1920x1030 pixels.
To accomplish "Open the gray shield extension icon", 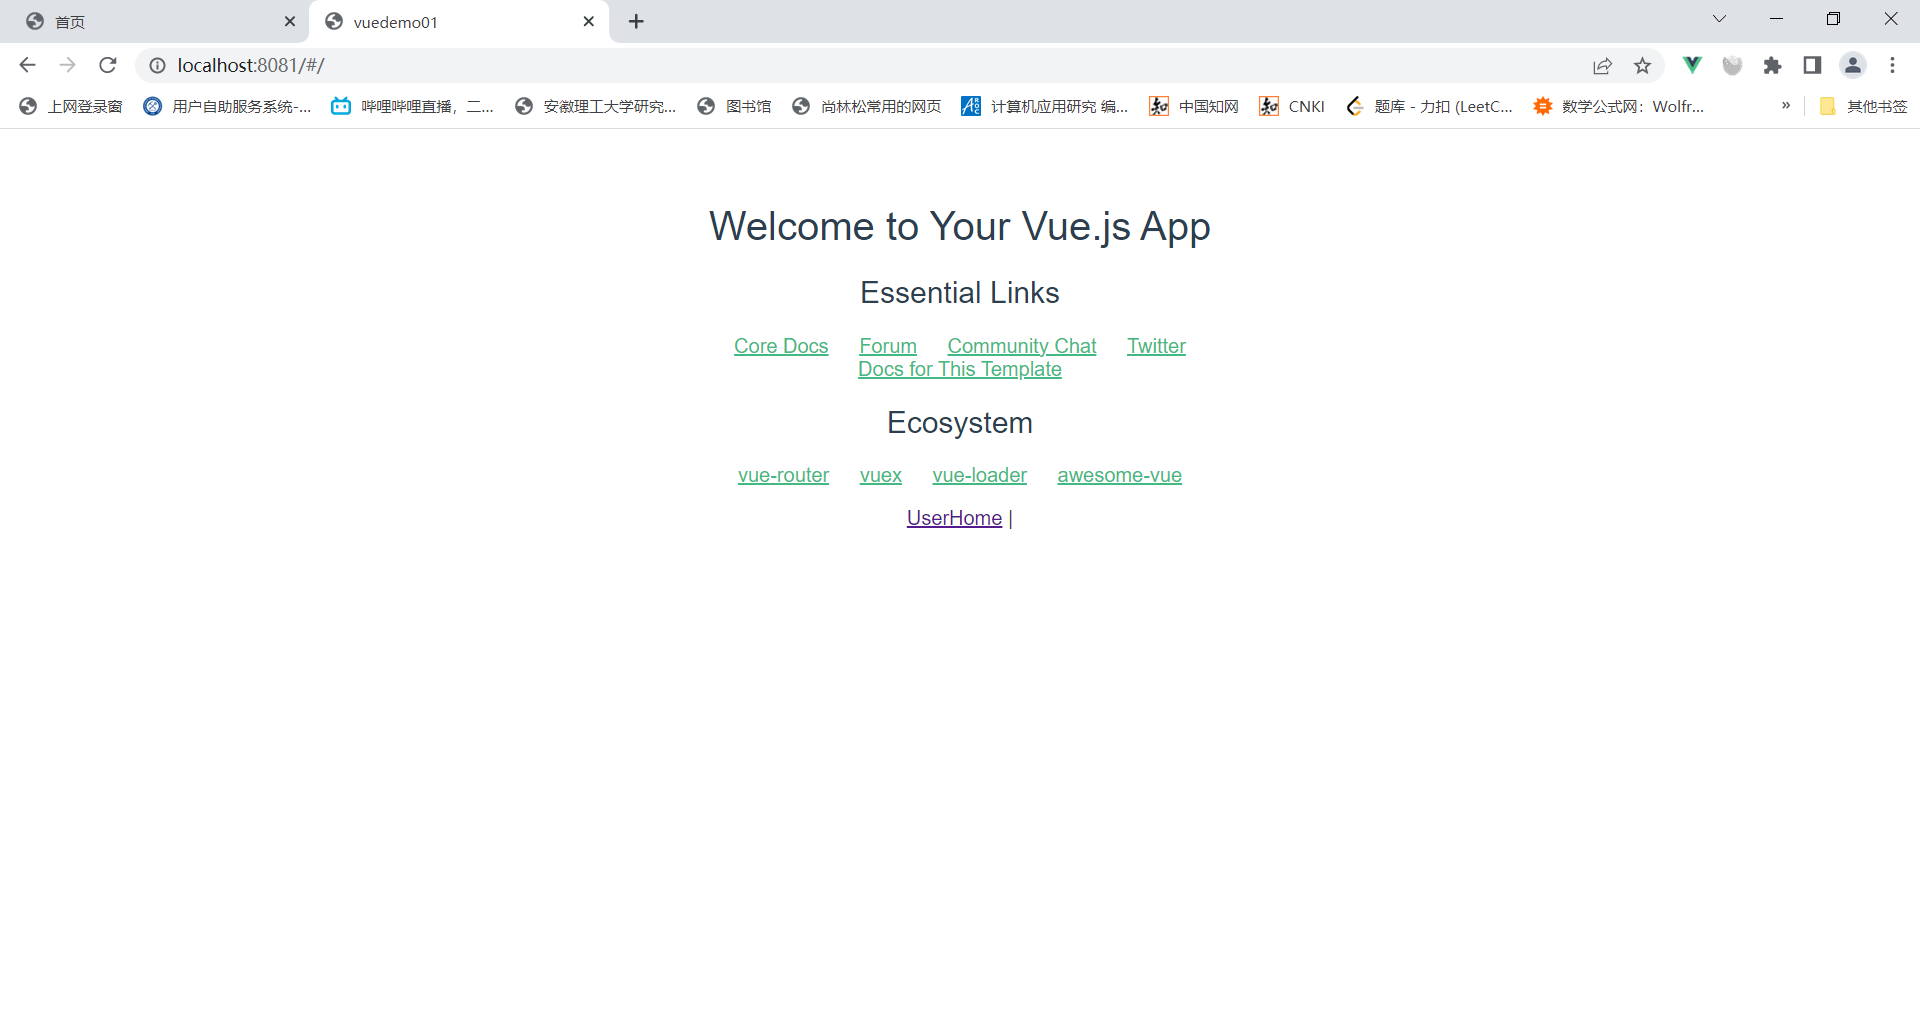I will [x=1732, y=65].
